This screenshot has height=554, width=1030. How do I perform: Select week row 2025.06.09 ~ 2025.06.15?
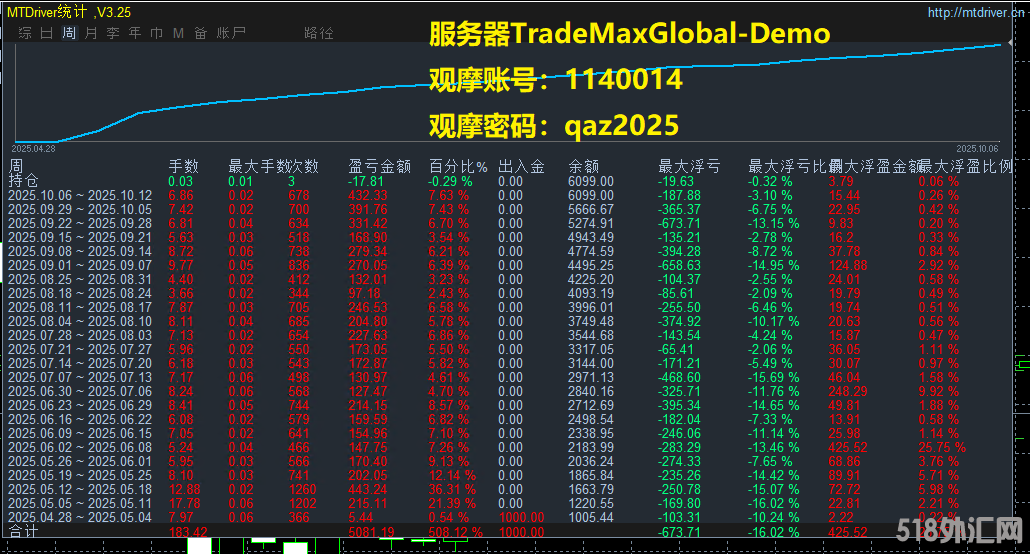point(80,434)
